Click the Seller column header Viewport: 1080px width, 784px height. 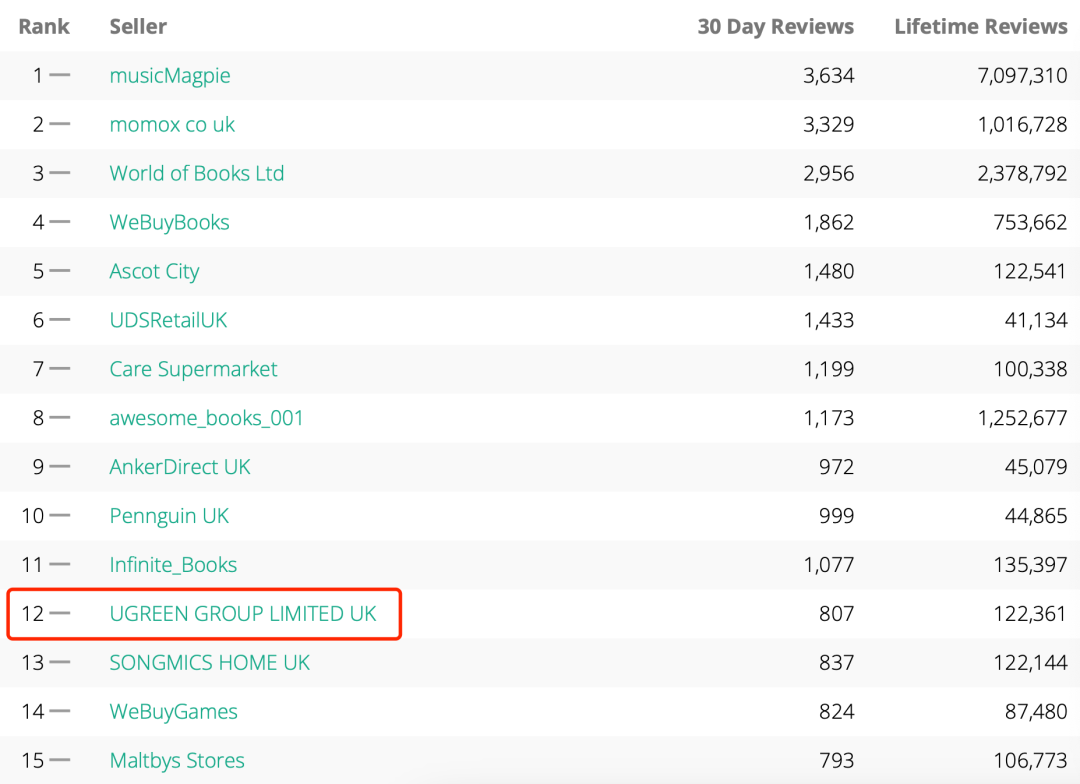138,27
